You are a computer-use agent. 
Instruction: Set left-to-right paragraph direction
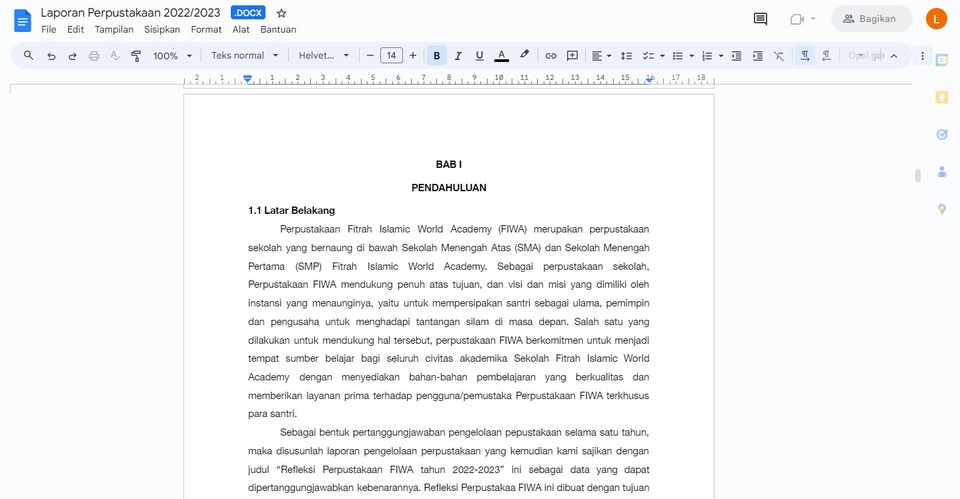[x=804, y=56]
